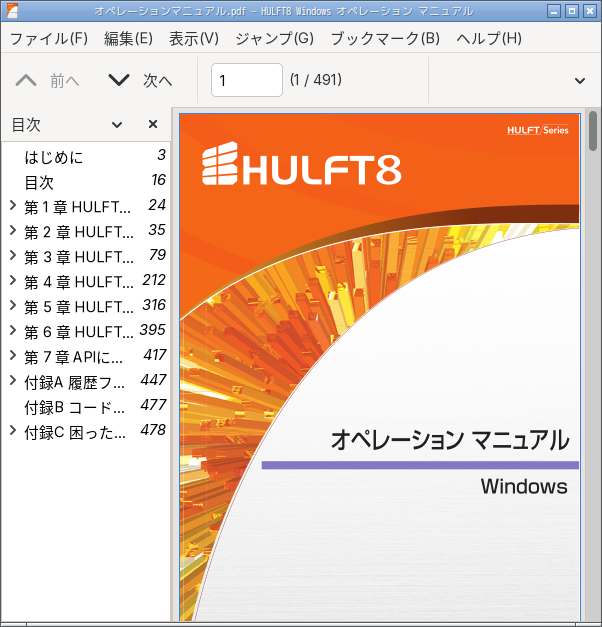Open the toolbar overflow chevron menu

580,81
